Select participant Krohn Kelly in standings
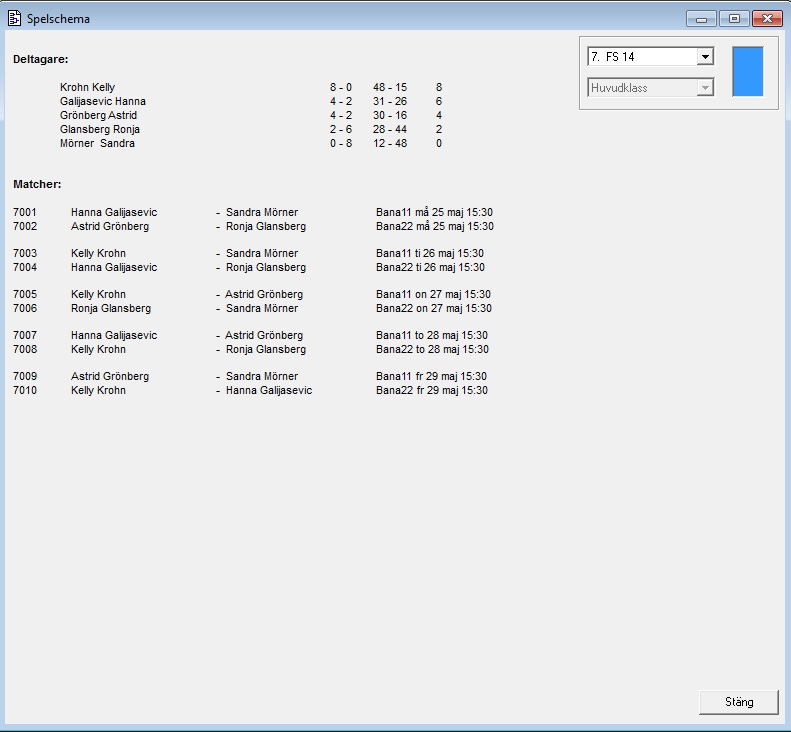 click(x=87, y=88)
